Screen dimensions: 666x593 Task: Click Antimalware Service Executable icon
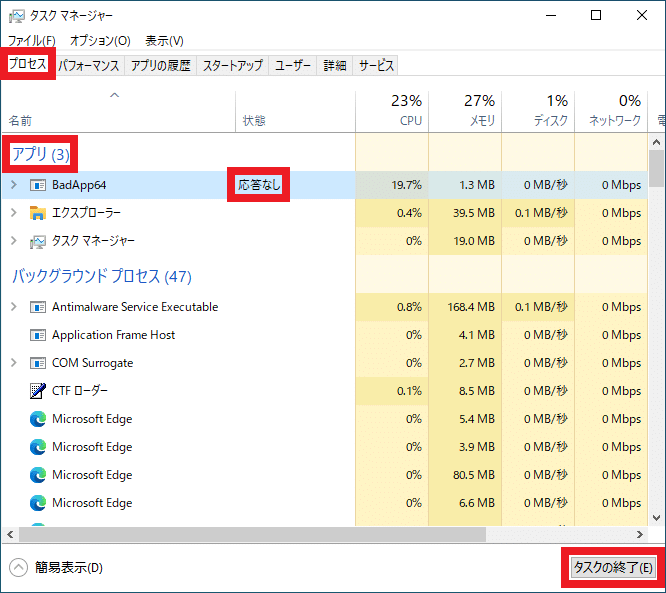click(38, 307)
